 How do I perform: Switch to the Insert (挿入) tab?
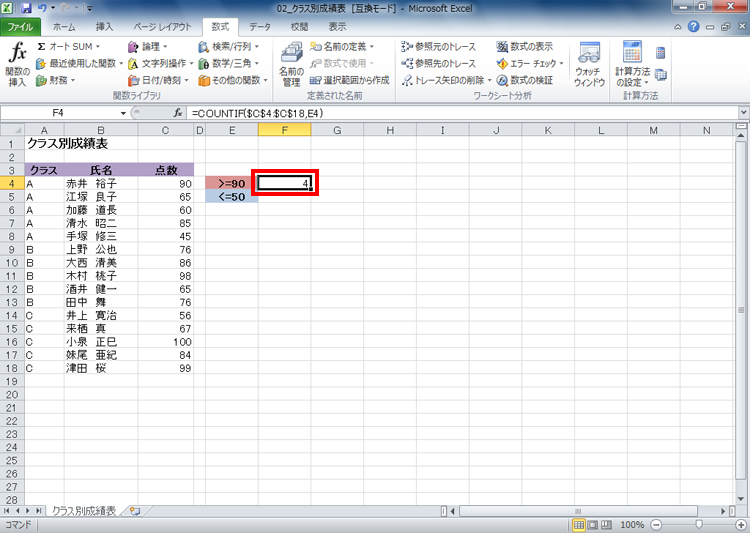tap(104, 27)
